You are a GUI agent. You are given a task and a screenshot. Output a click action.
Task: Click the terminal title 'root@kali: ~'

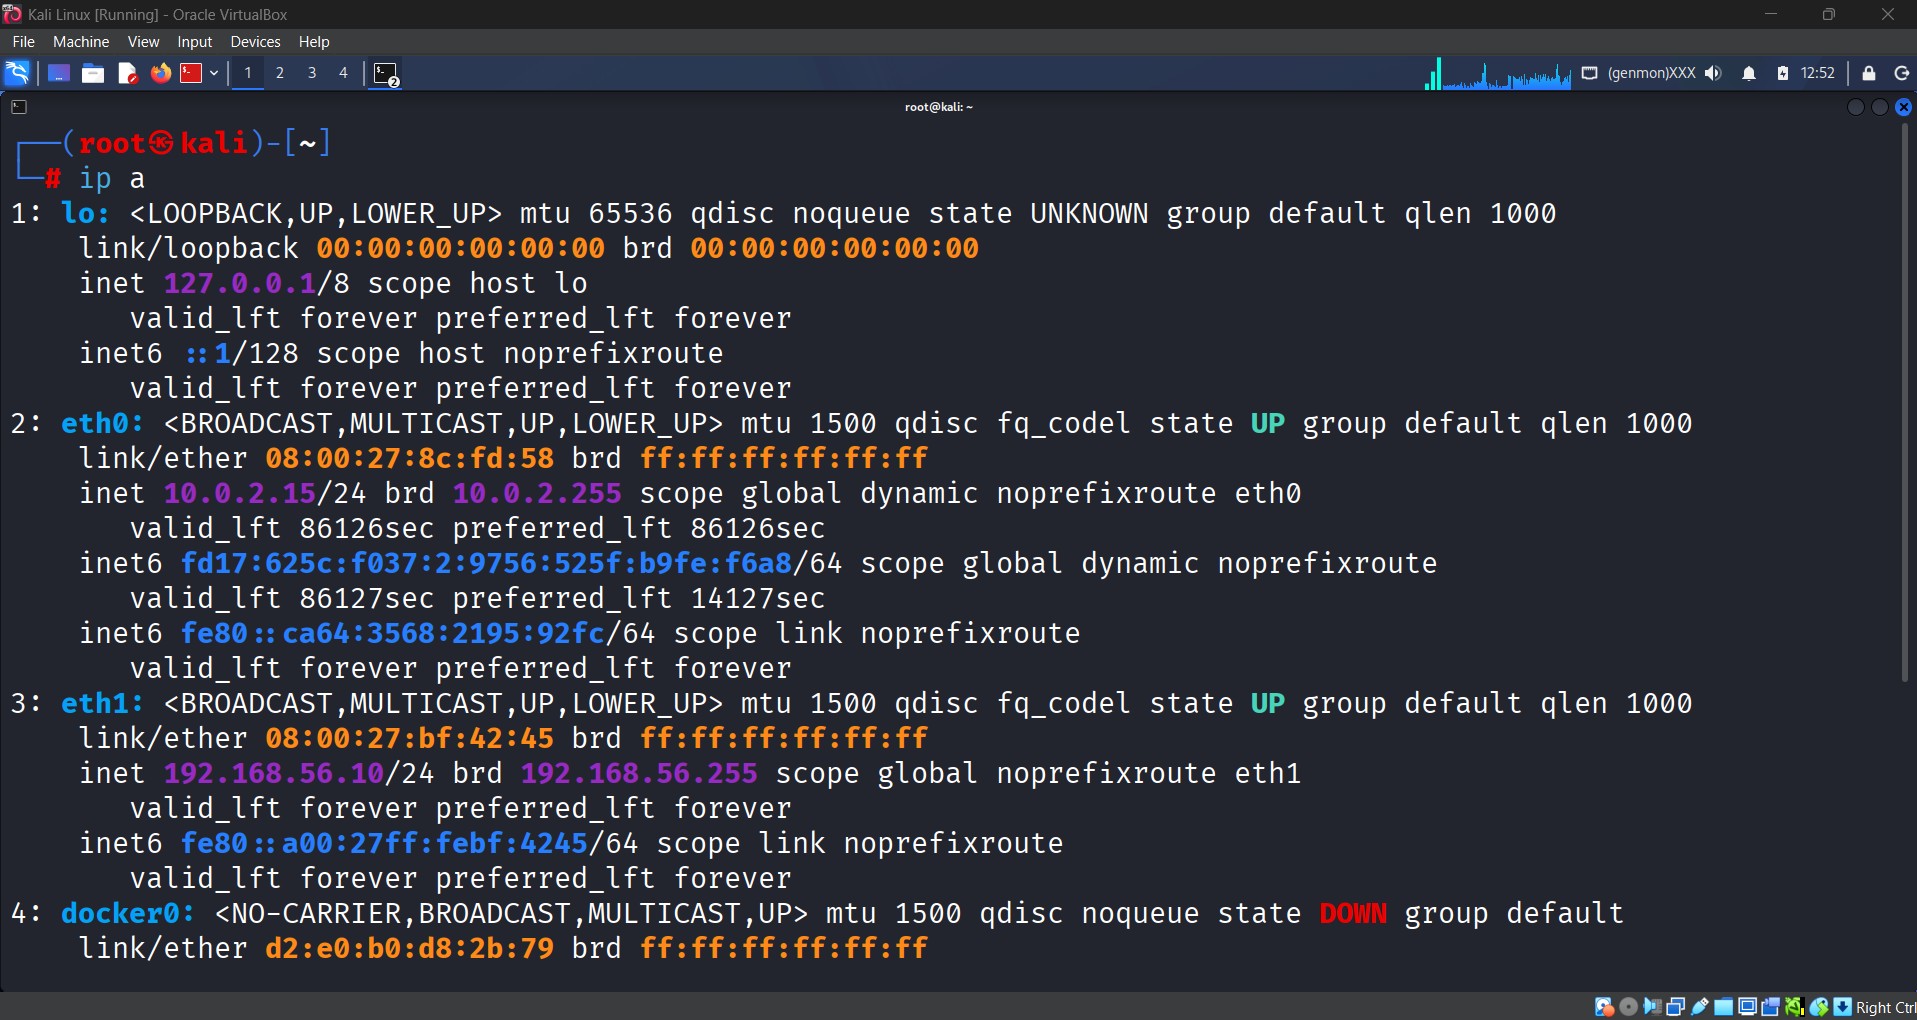938,107
